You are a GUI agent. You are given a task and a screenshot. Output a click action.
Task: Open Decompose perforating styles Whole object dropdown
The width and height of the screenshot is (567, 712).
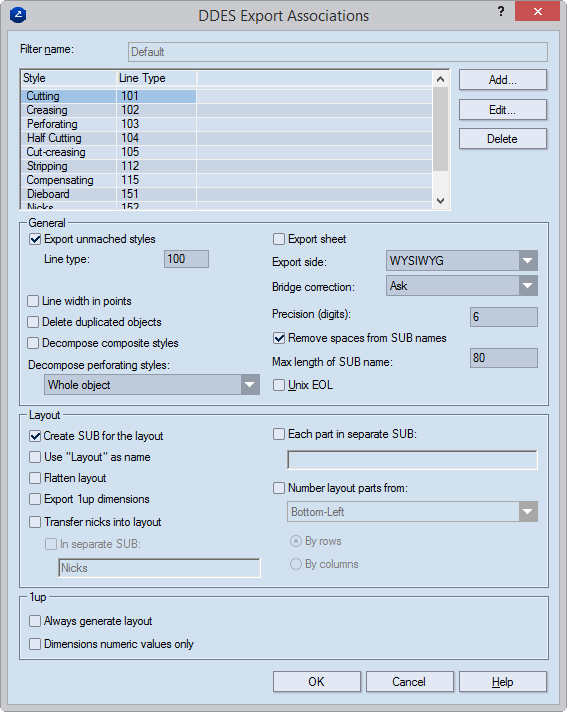click(152, 385)
